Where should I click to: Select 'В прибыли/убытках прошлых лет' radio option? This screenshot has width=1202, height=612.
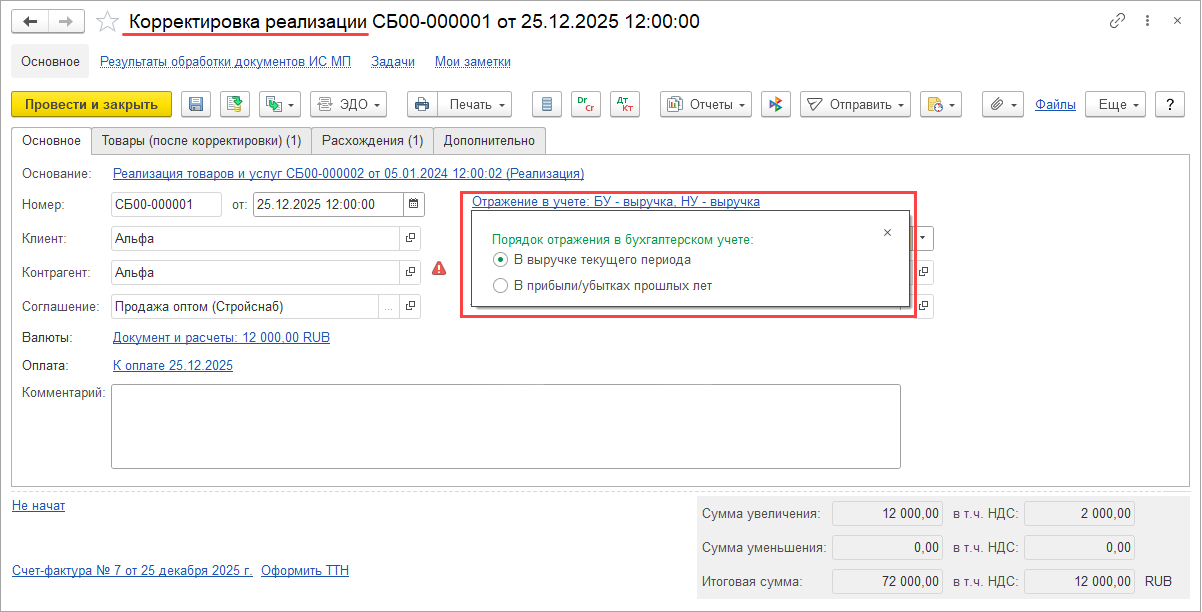click(501, 286)
